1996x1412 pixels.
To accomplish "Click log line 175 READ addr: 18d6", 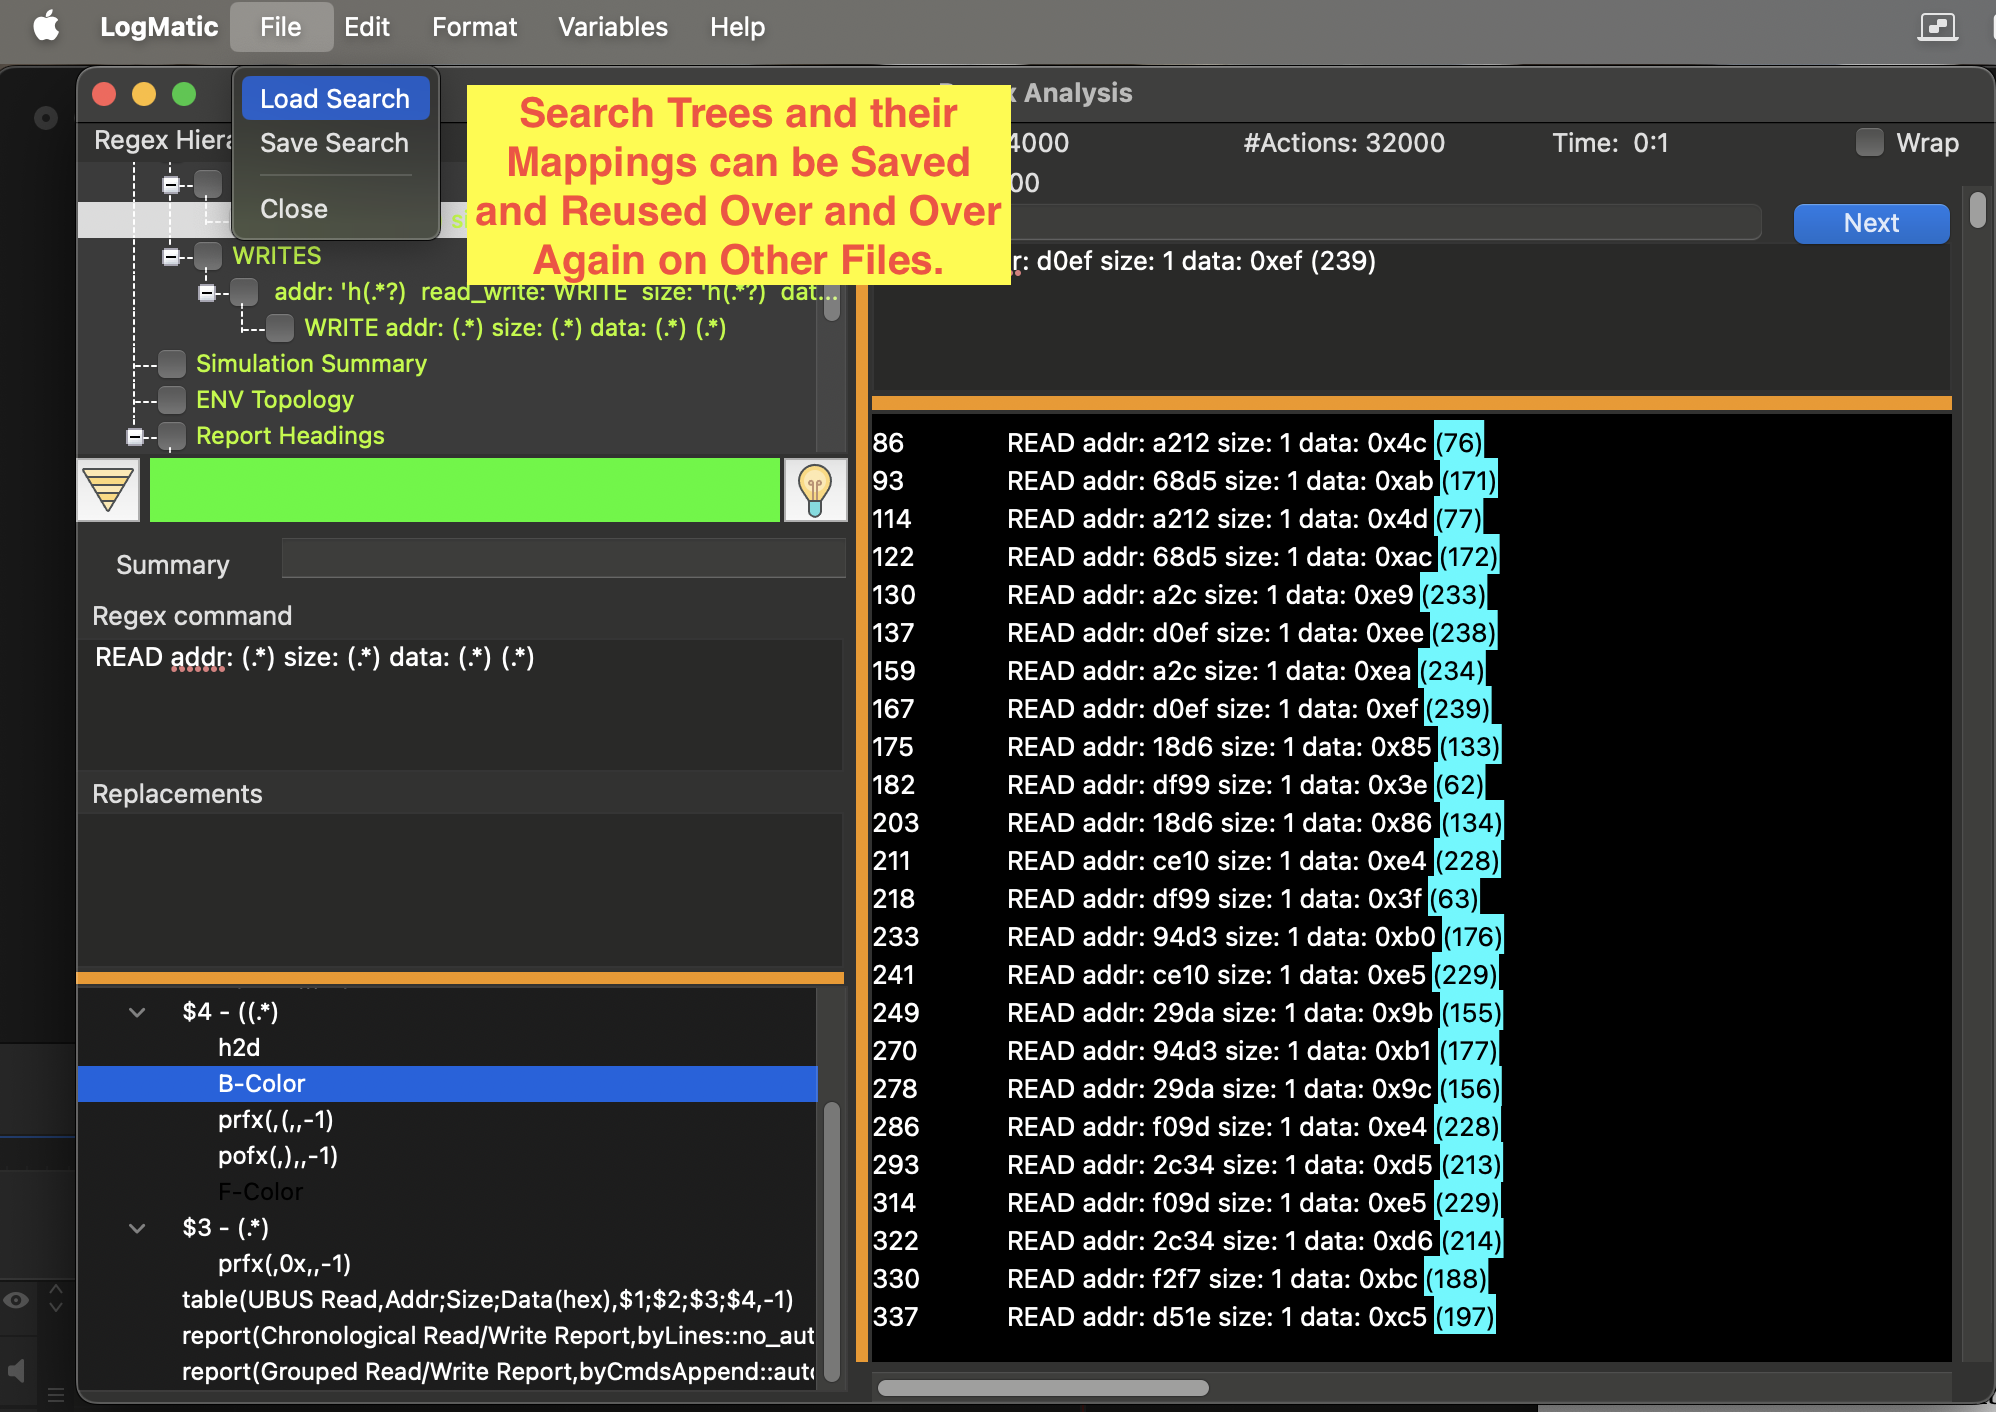I will click(1186, 747).
